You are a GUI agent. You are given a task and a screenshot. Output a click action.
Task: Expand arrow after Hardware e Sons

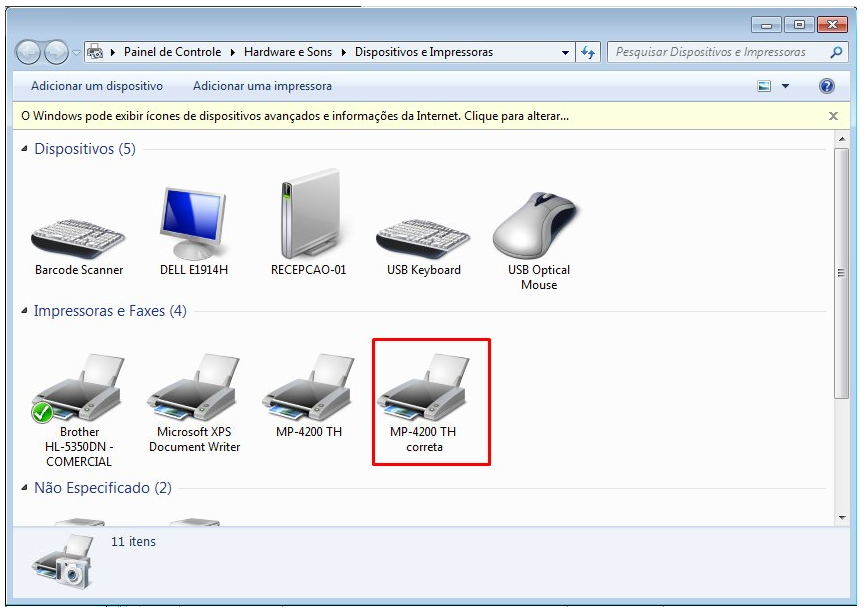point(344,52)
